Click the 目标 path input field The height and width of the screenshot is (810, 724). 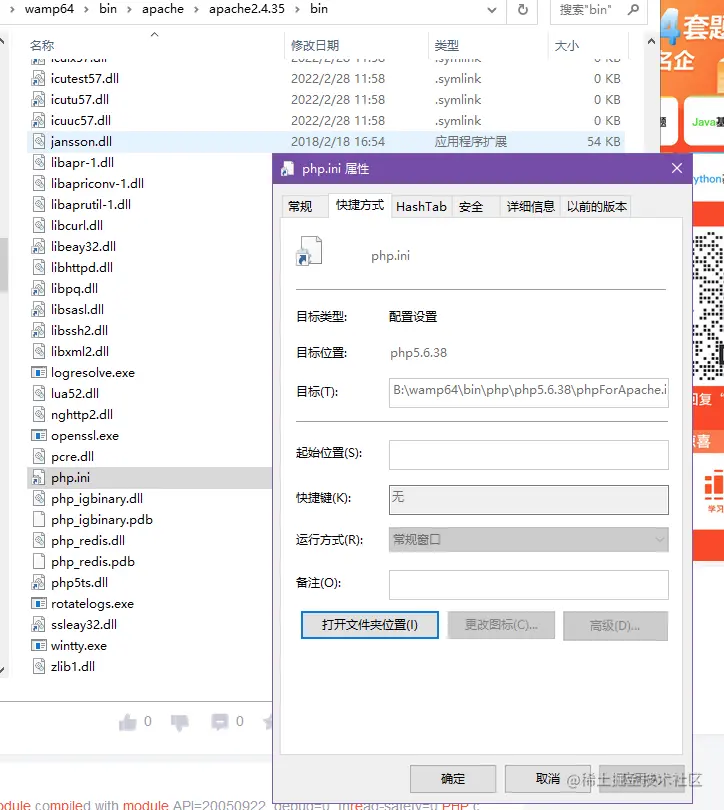click(528, 393)
